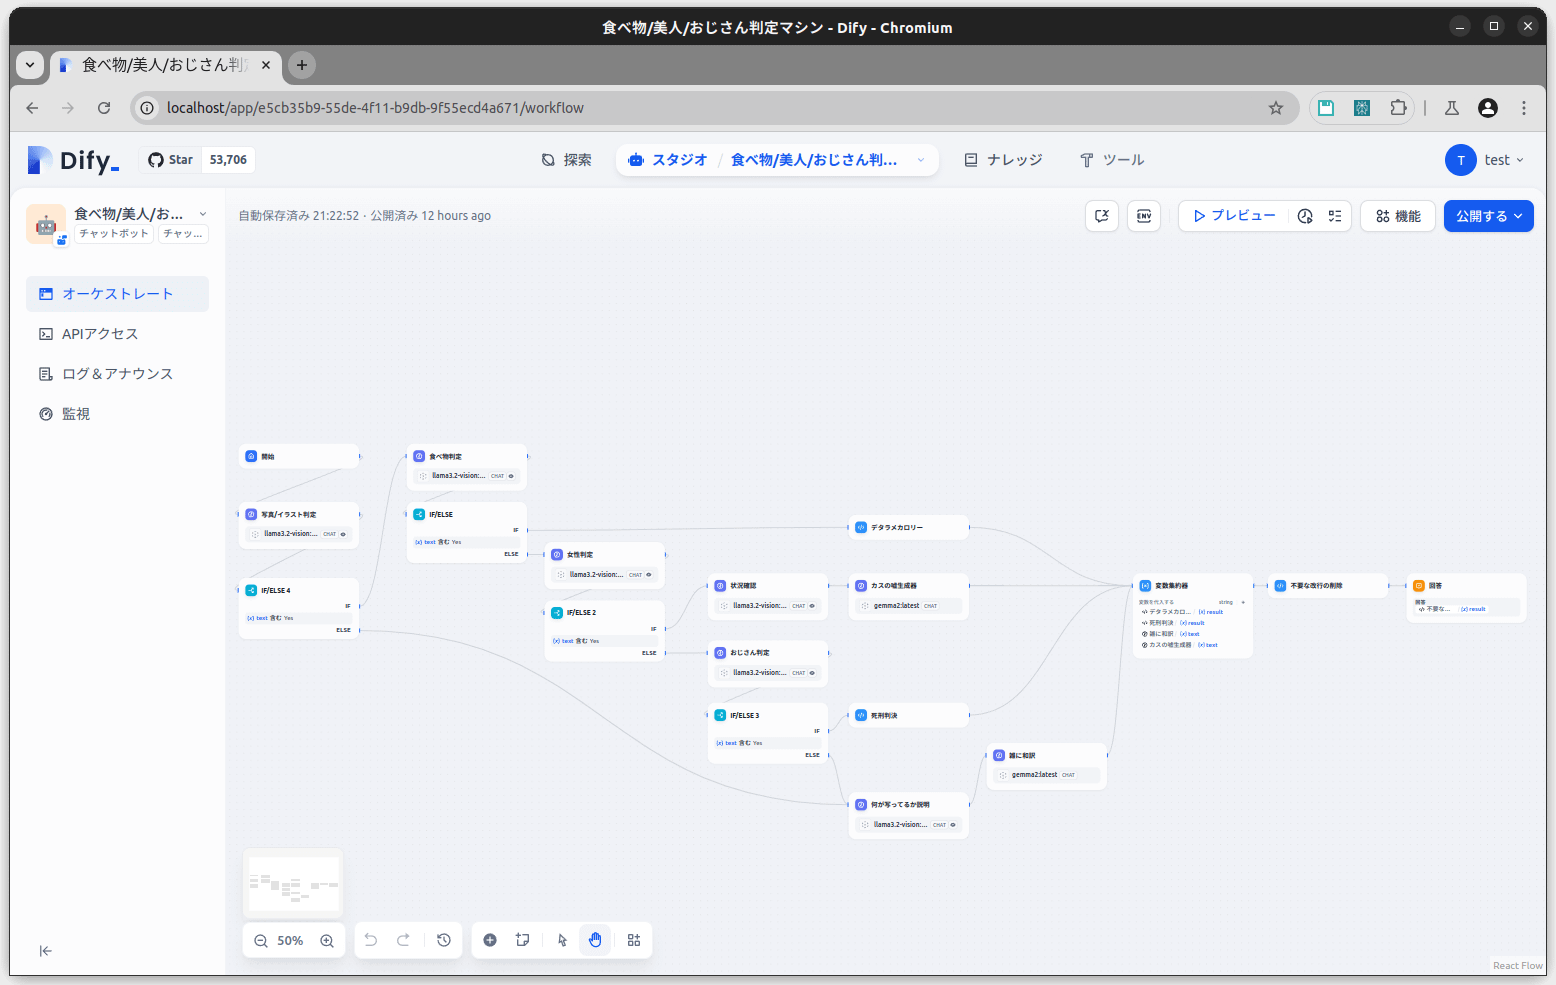Open the conversation variables icon
Image resolution: width=1556 pixels, height=985 pixels.
pos(1102,216)
